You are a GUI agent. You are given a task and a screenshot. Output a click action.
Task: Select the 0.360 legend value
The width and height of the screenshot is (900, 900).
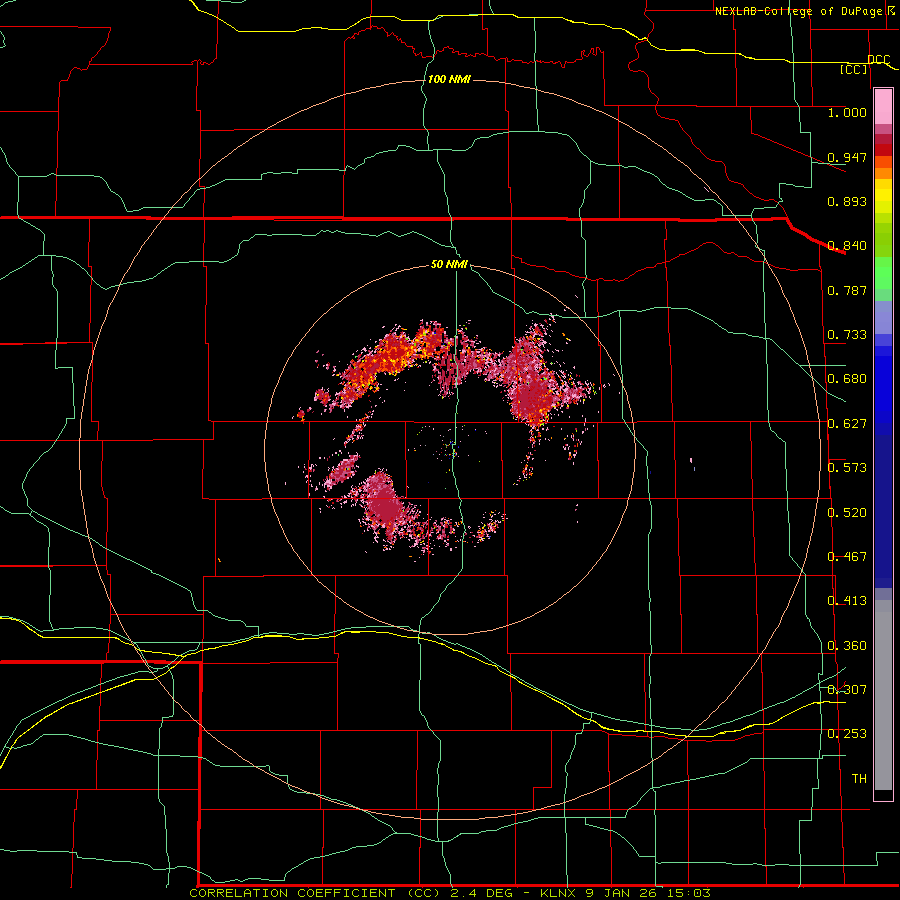coord(847,646)
